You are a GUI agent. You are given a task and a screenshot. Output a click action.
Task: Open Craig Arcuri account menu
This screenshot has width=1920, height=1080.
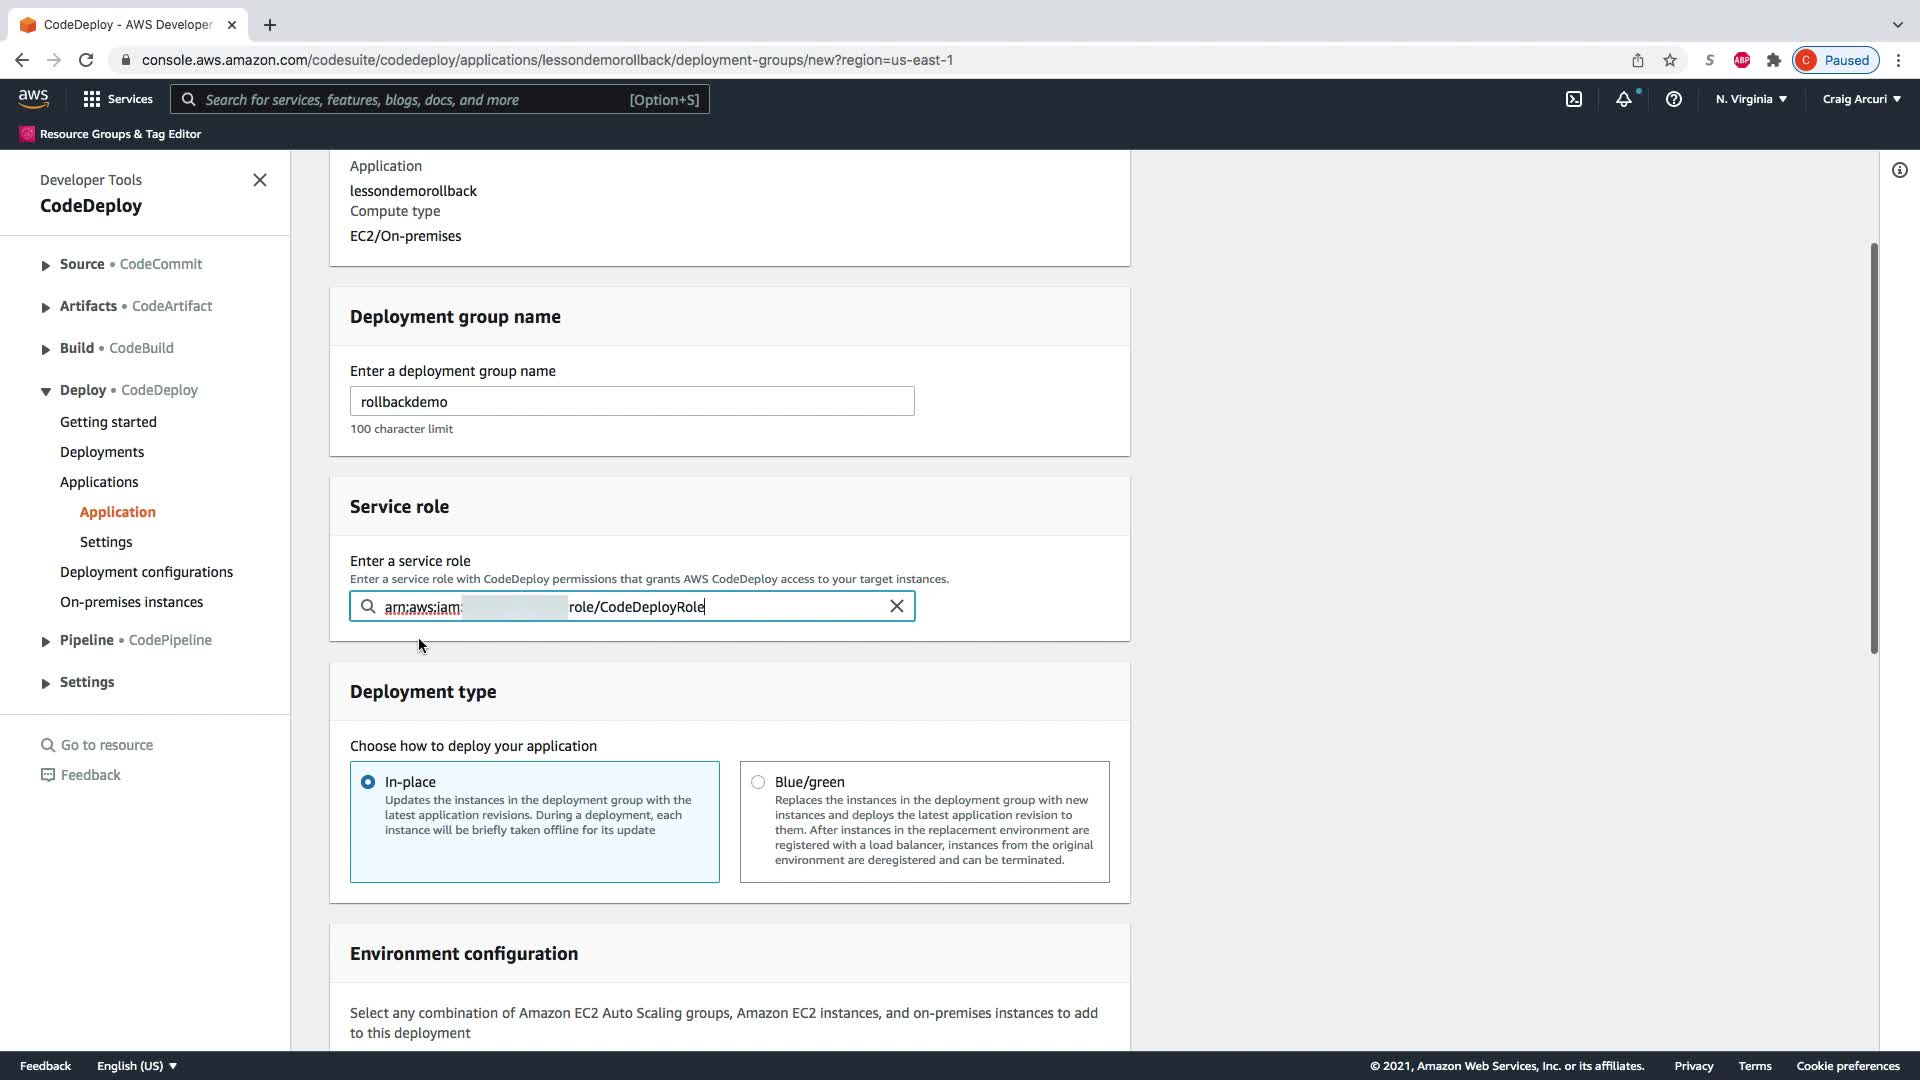point(1861,99)
